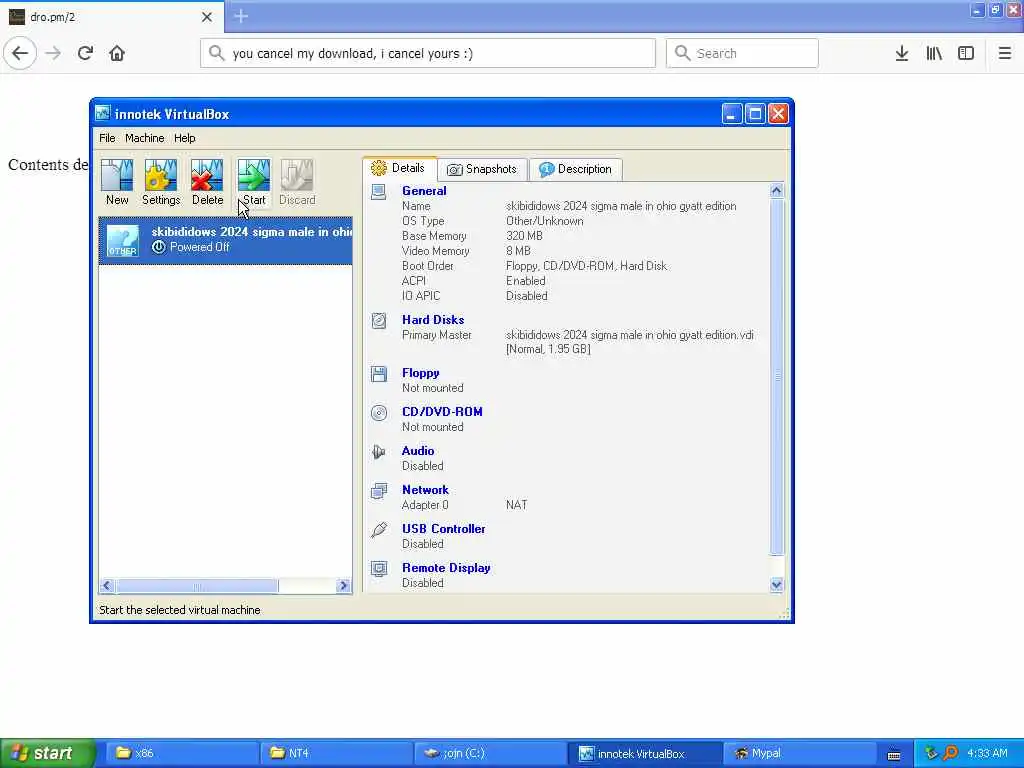Open the browser hamburger menu
The width and height of the screenshot is (1024, 768).
[x=1005, y=53]
